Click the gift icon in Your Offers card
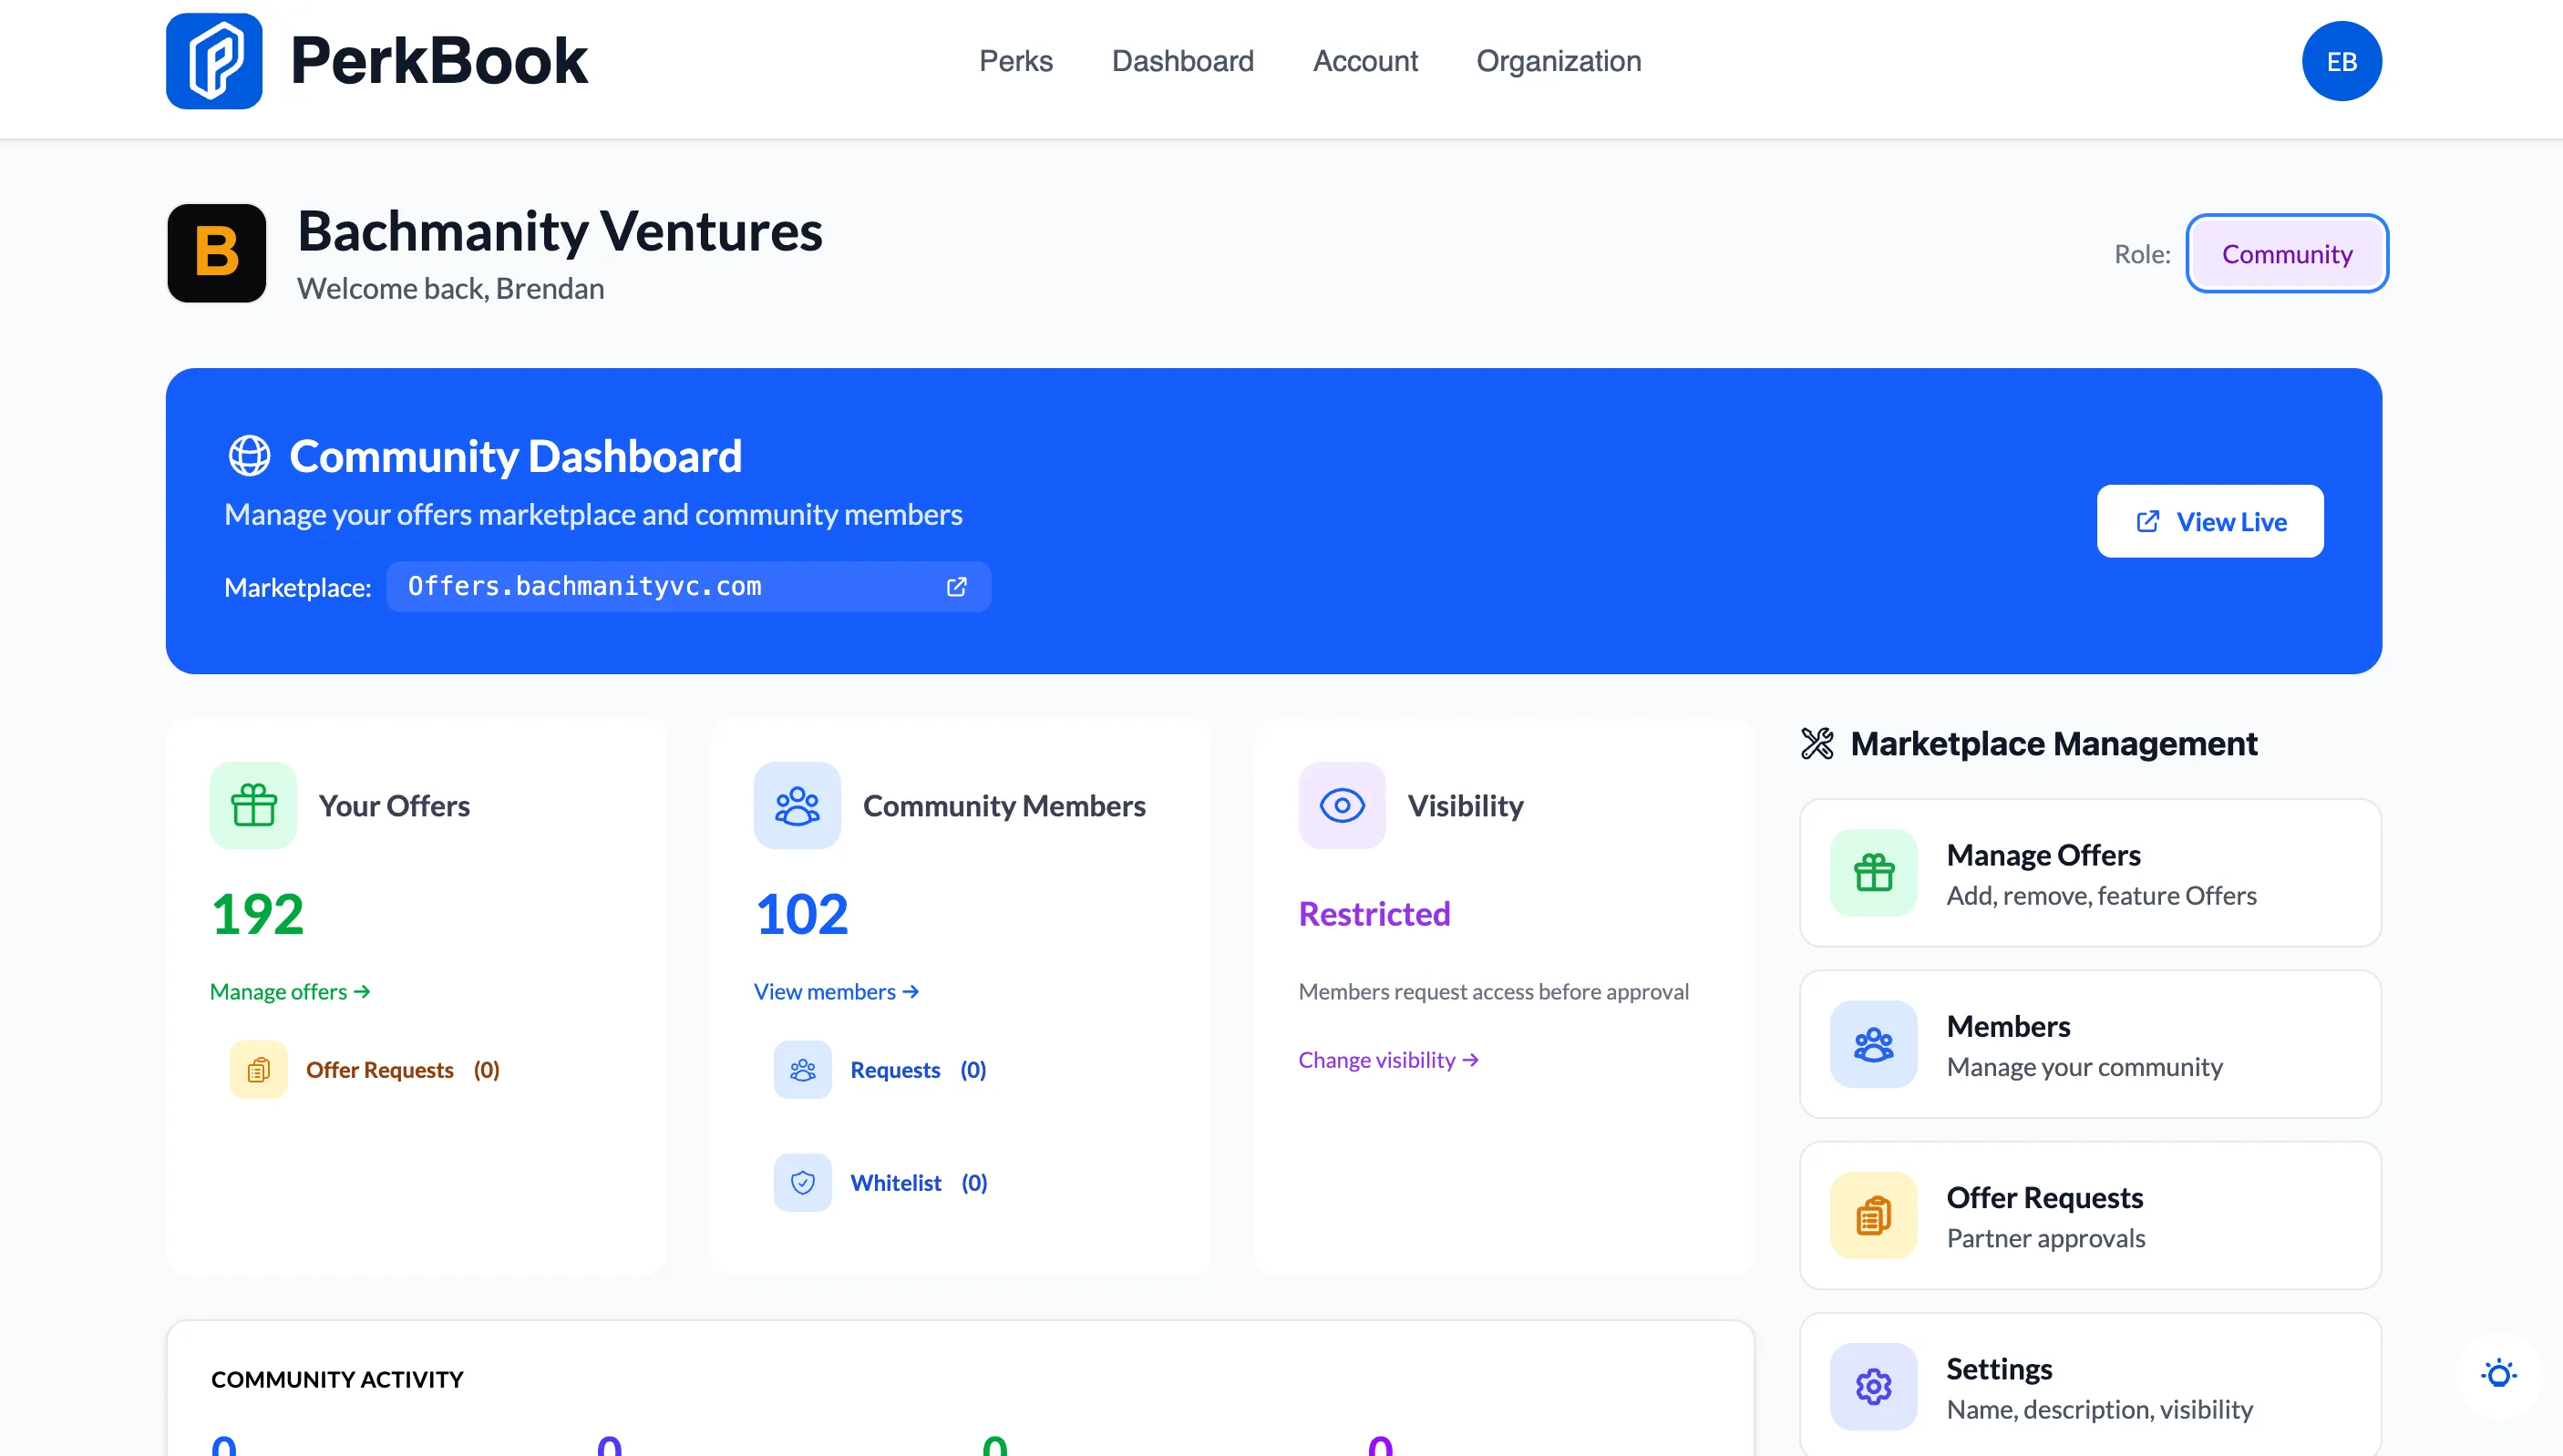Screen dimensions: 2563x1456 [253, 805]
